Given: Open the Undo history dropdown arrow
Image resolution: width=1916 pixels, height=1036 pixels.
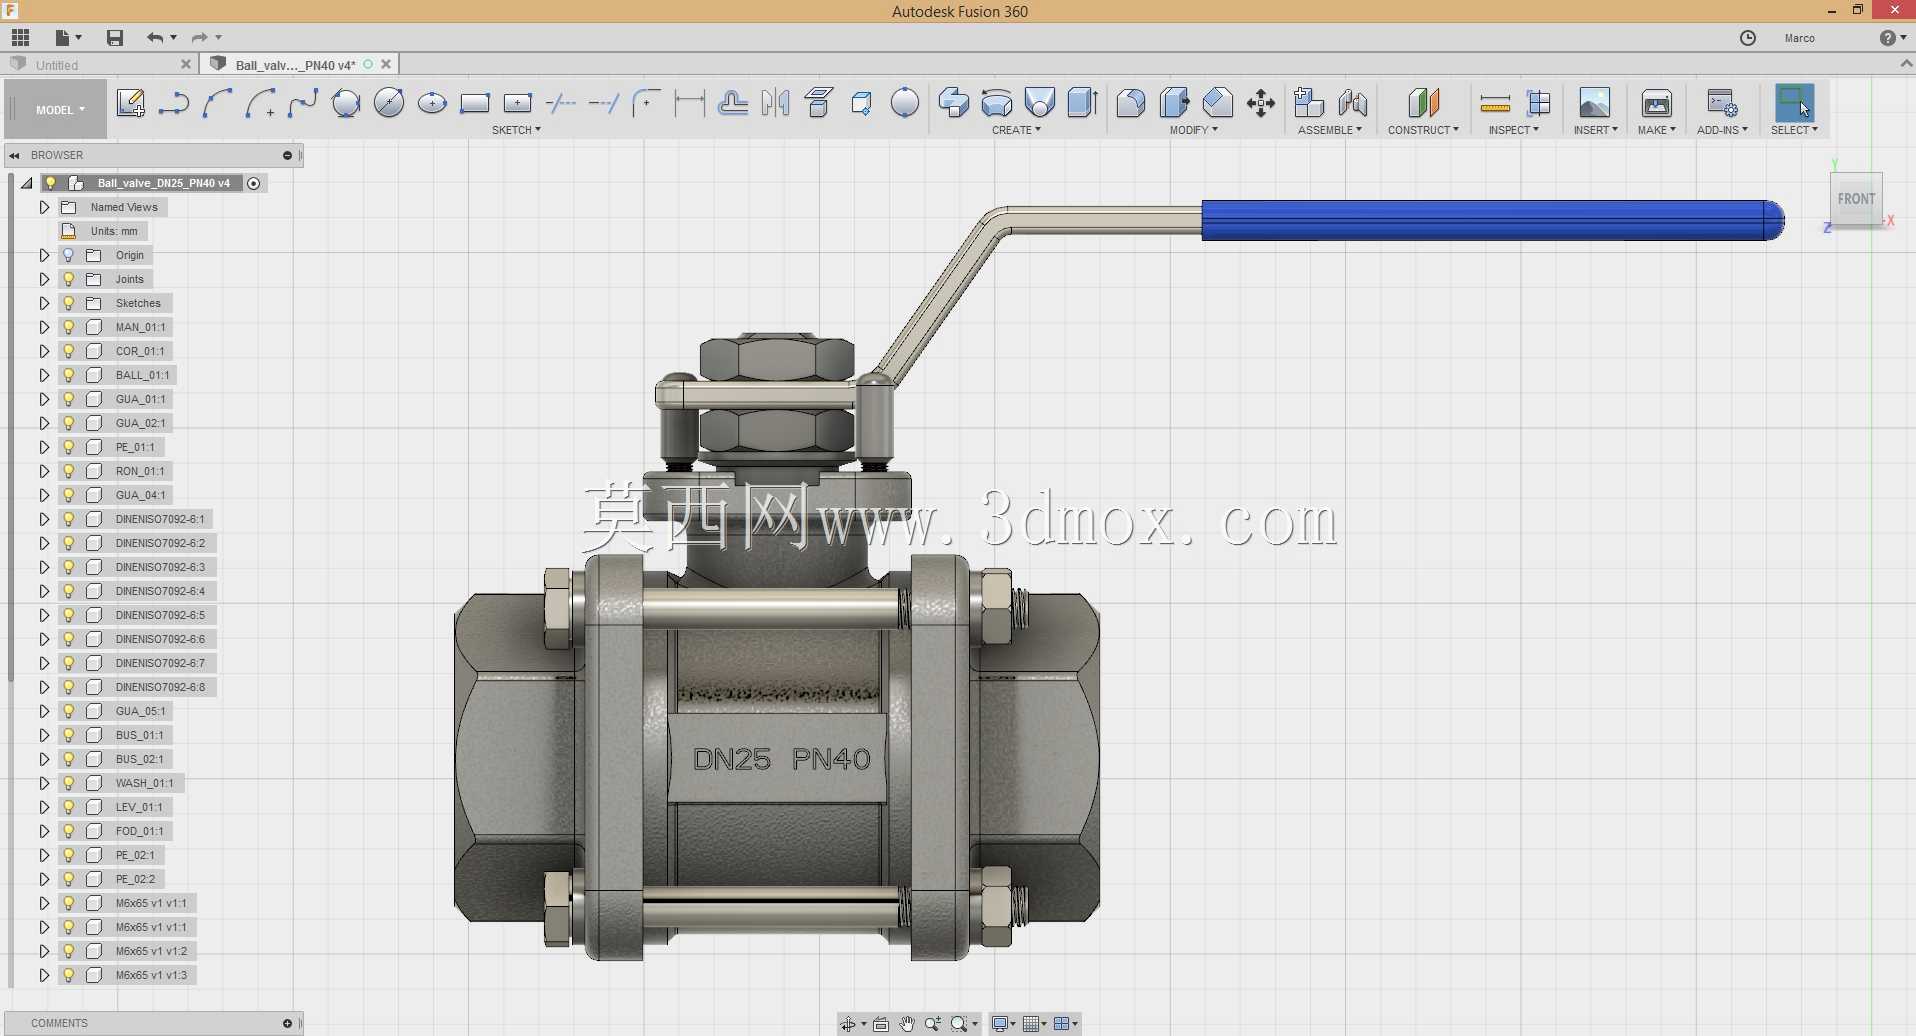Looking at the screenshot, I should coord(174,38).
